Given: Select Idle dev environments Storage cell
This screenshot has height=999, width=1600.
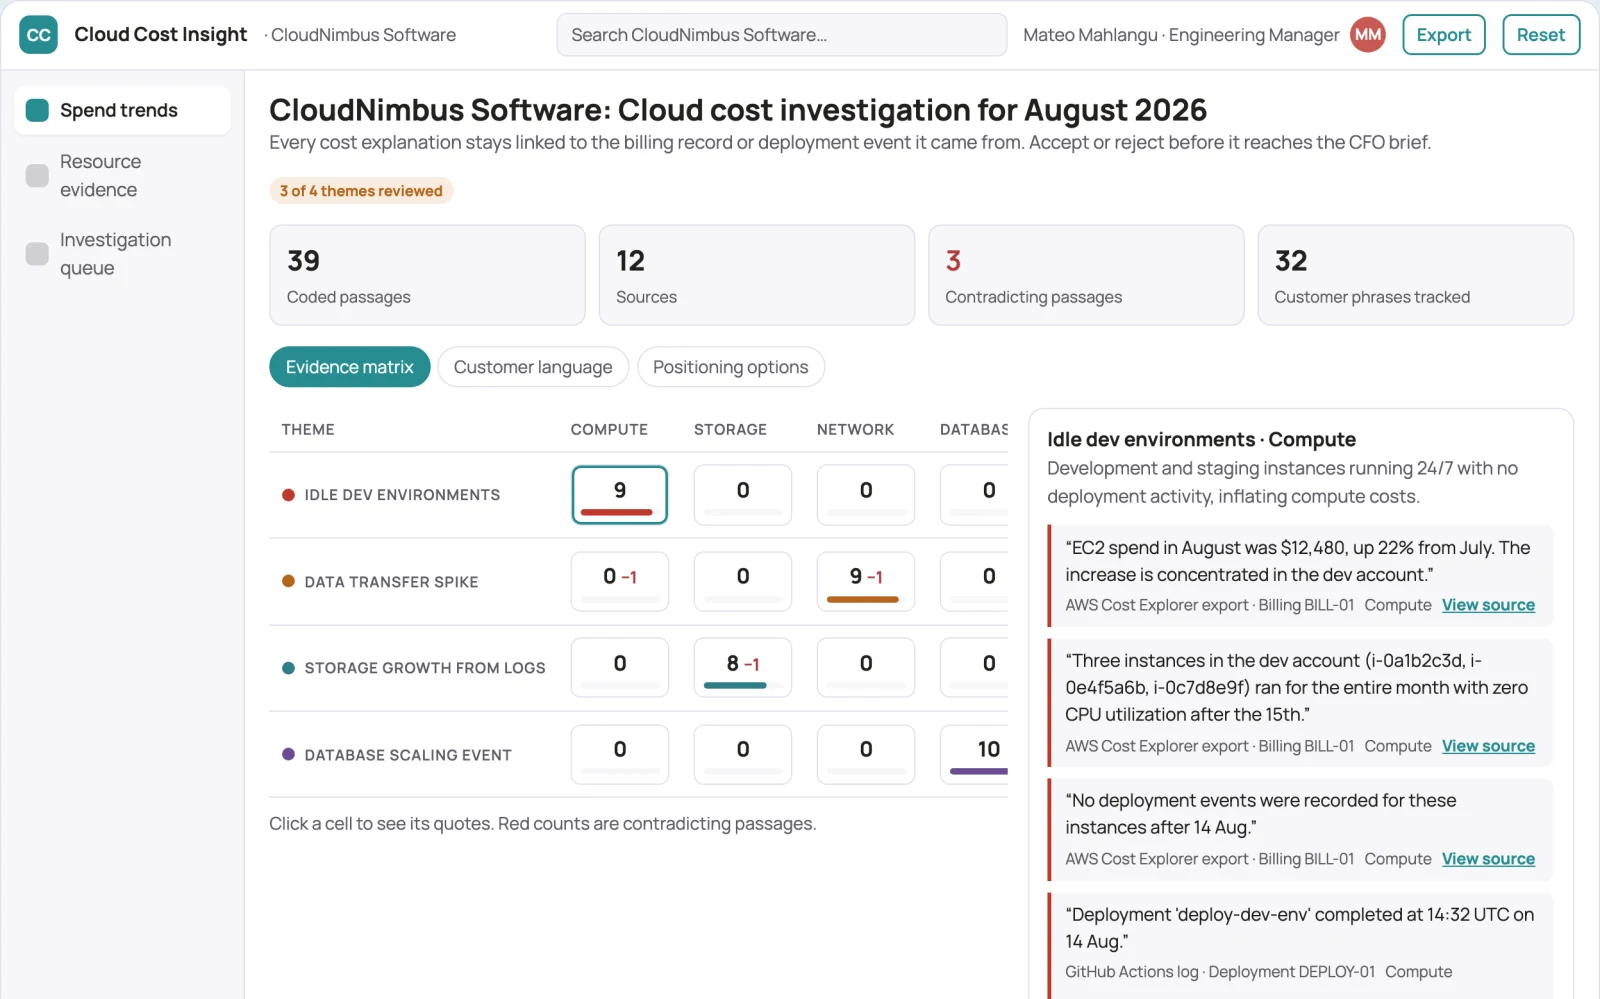Looking at the screenshot, I should click(742, 495).
